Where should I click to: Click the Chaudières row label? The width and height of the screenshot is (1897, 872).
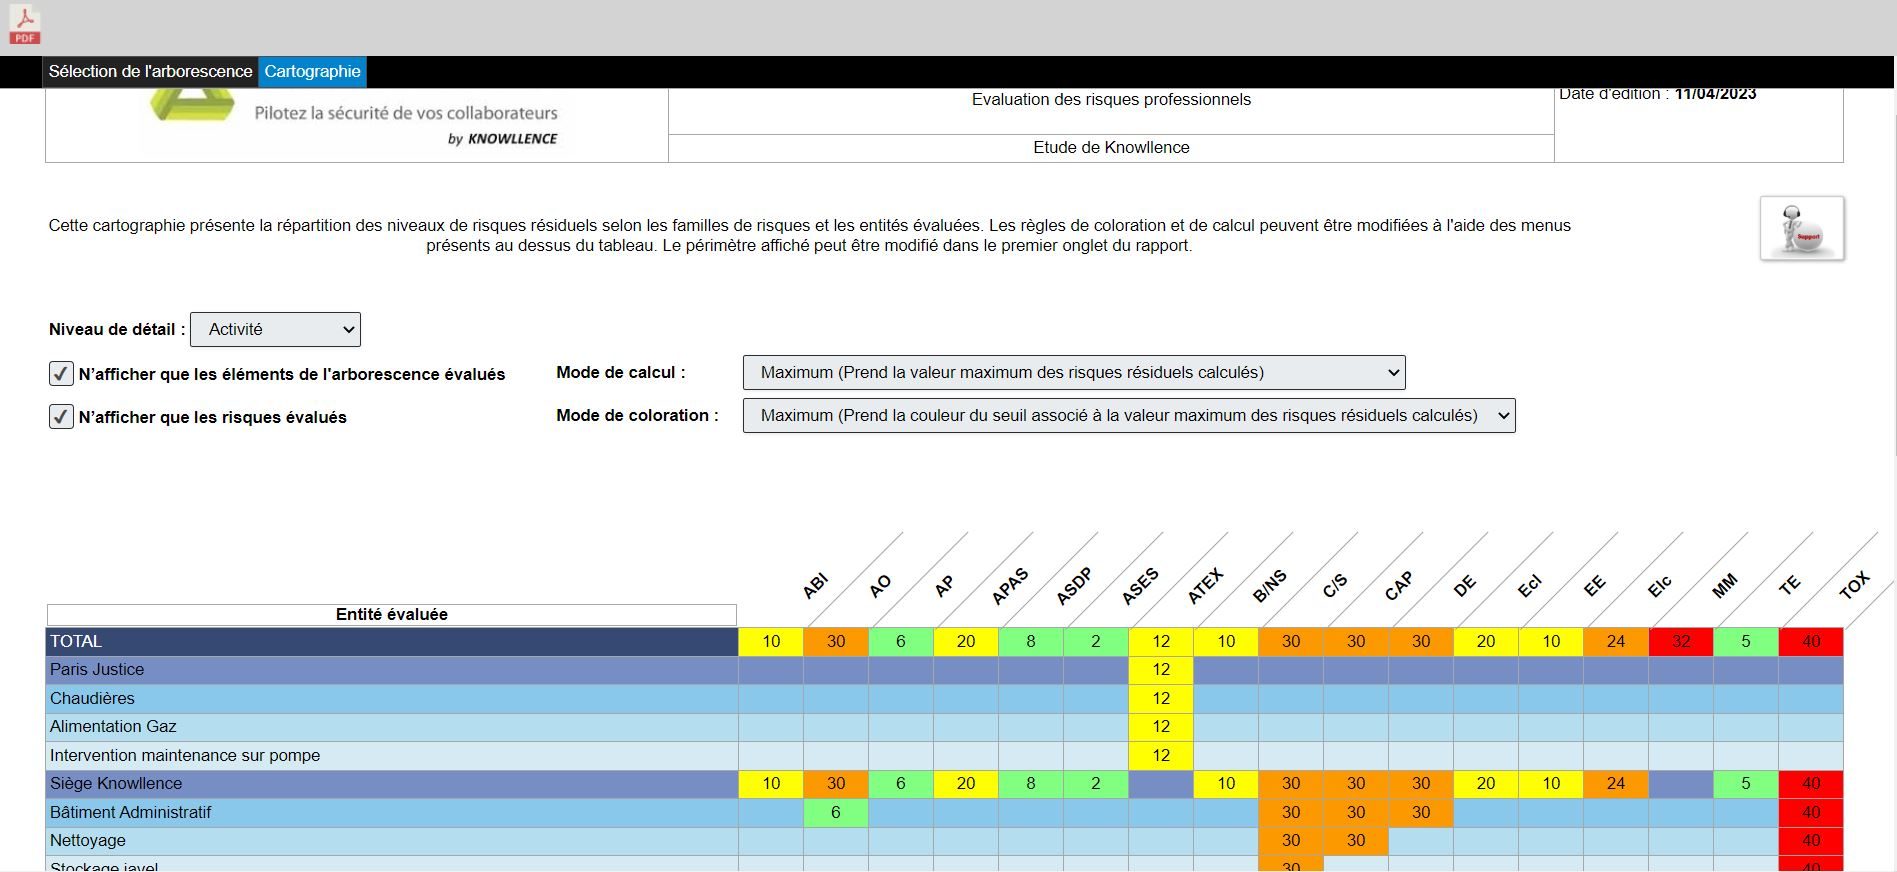coord(392,698)
